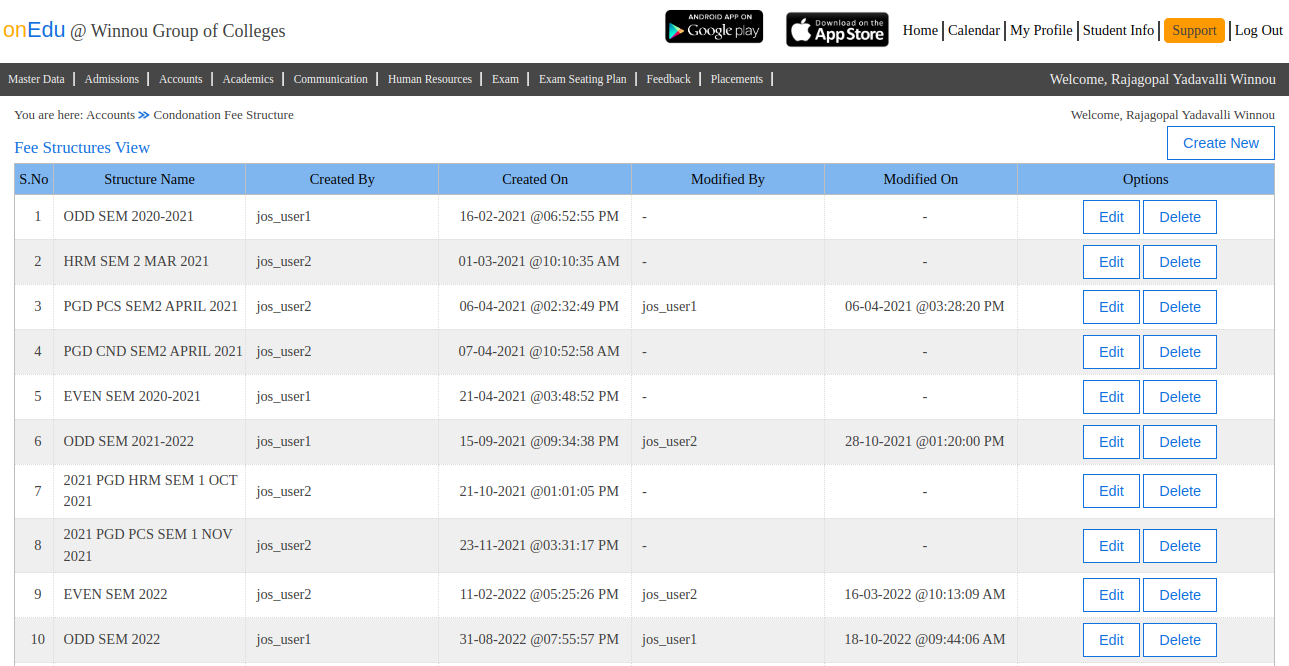1289x666 pixels.
Task: Click the Create New button
Action: pos(1220,143)
